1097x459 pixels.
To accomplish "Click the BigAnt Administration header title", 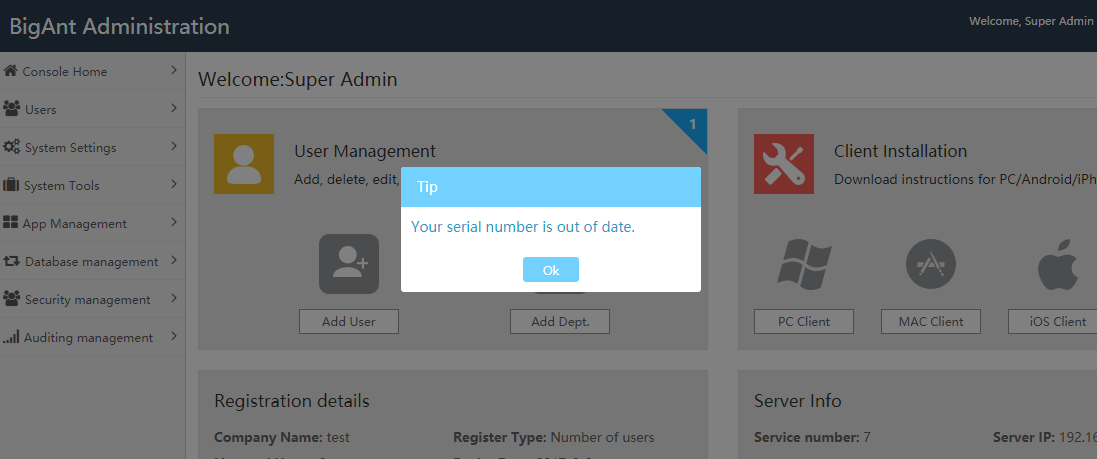I will (x=120, y=27).
